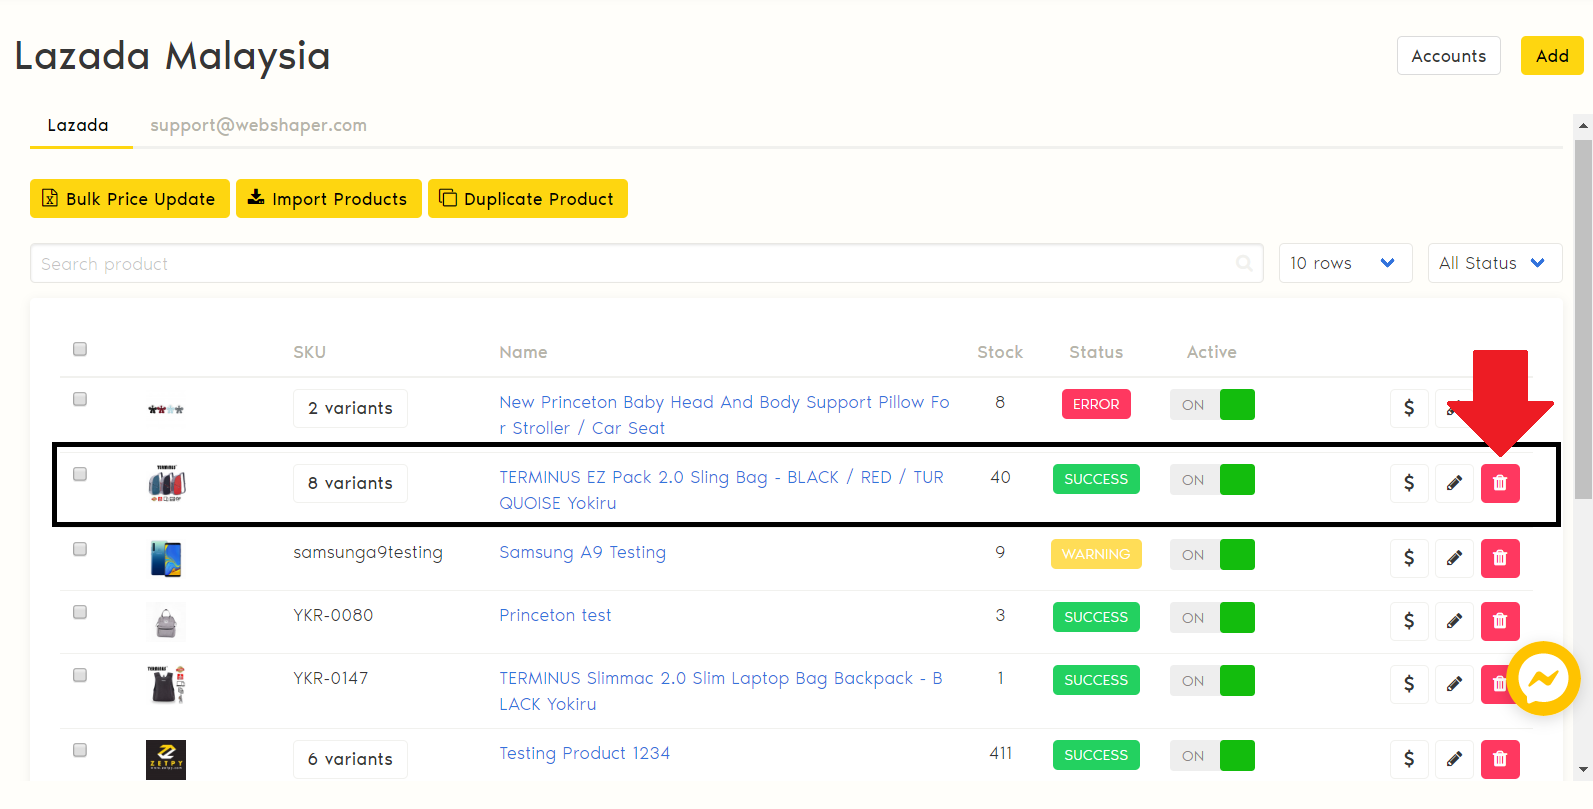Tick the select-all checkbox in table header
Viewport: 1593px width, 809px height.
[80, 349]
